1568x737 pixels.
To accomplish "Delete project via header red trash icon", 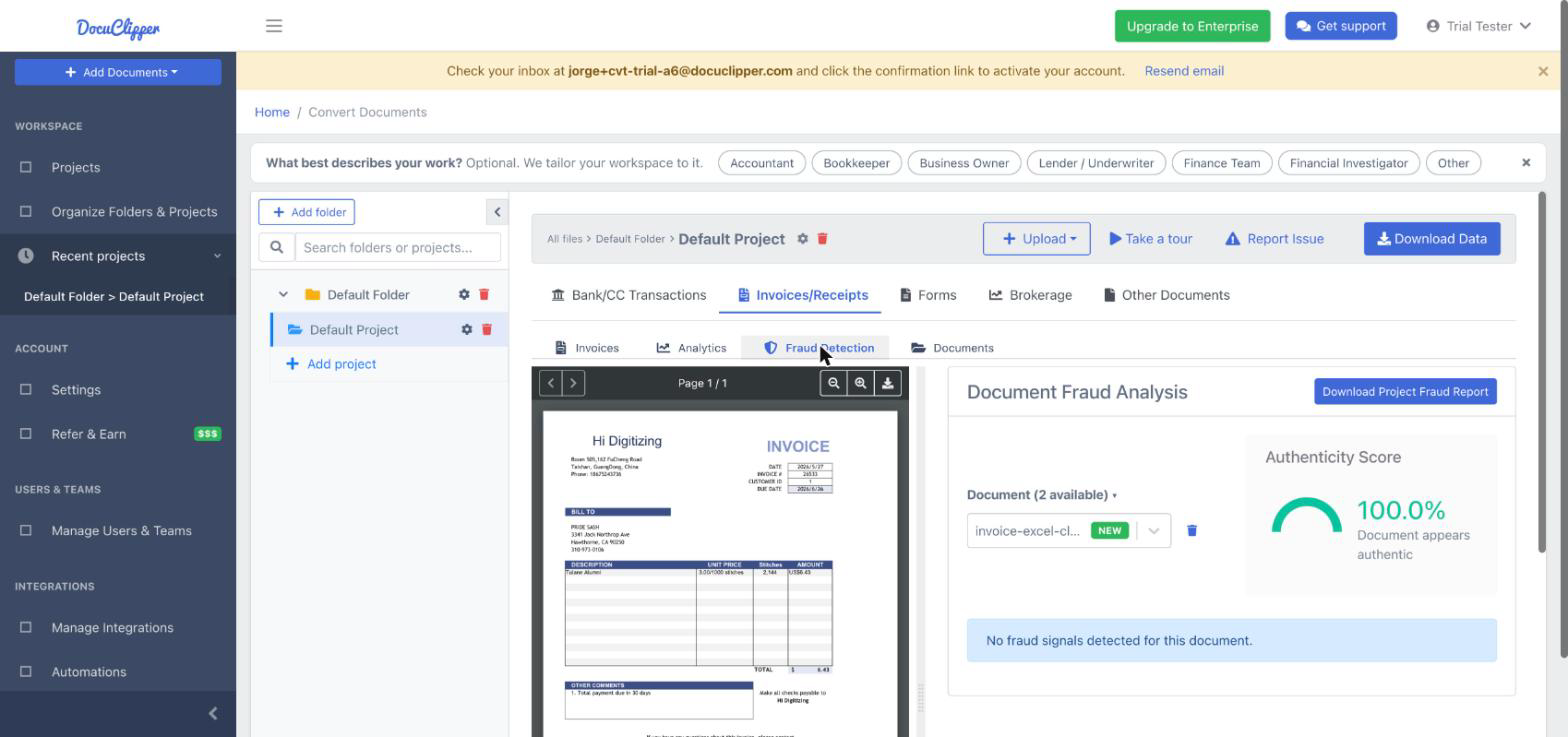I will coord(823,239).
